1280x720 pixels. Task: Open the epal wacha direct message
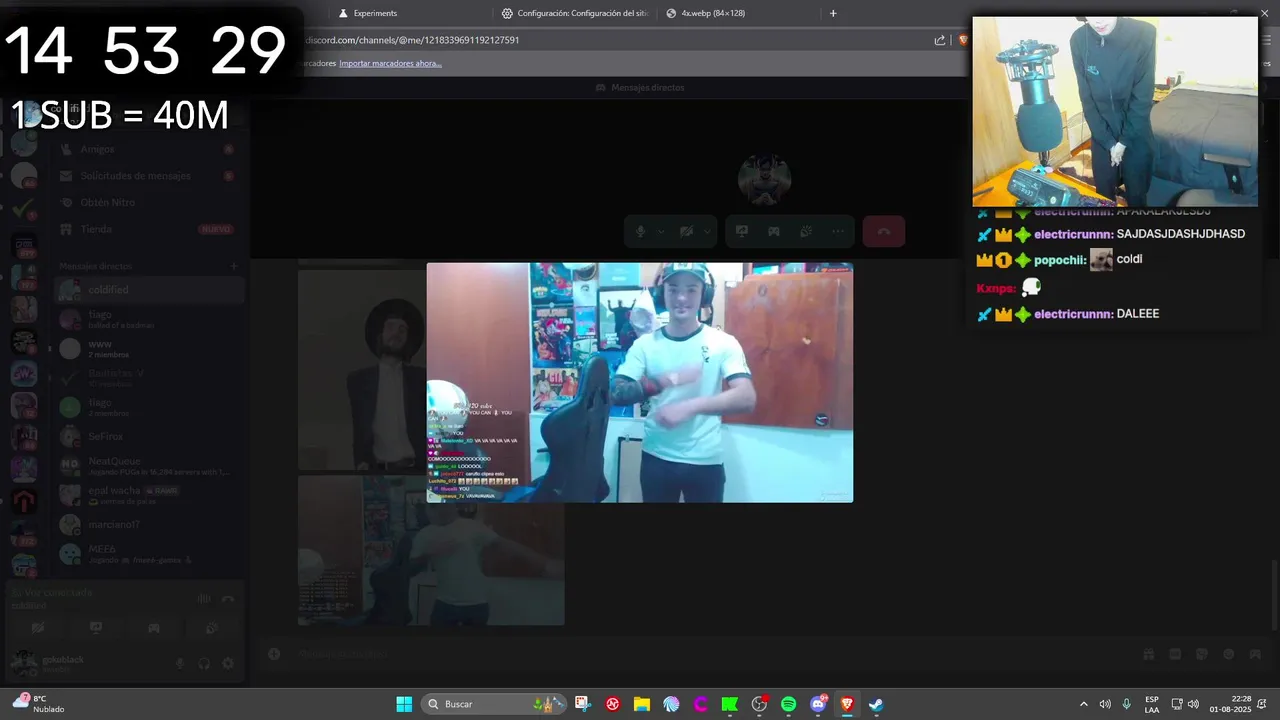(x=148, y=495)
